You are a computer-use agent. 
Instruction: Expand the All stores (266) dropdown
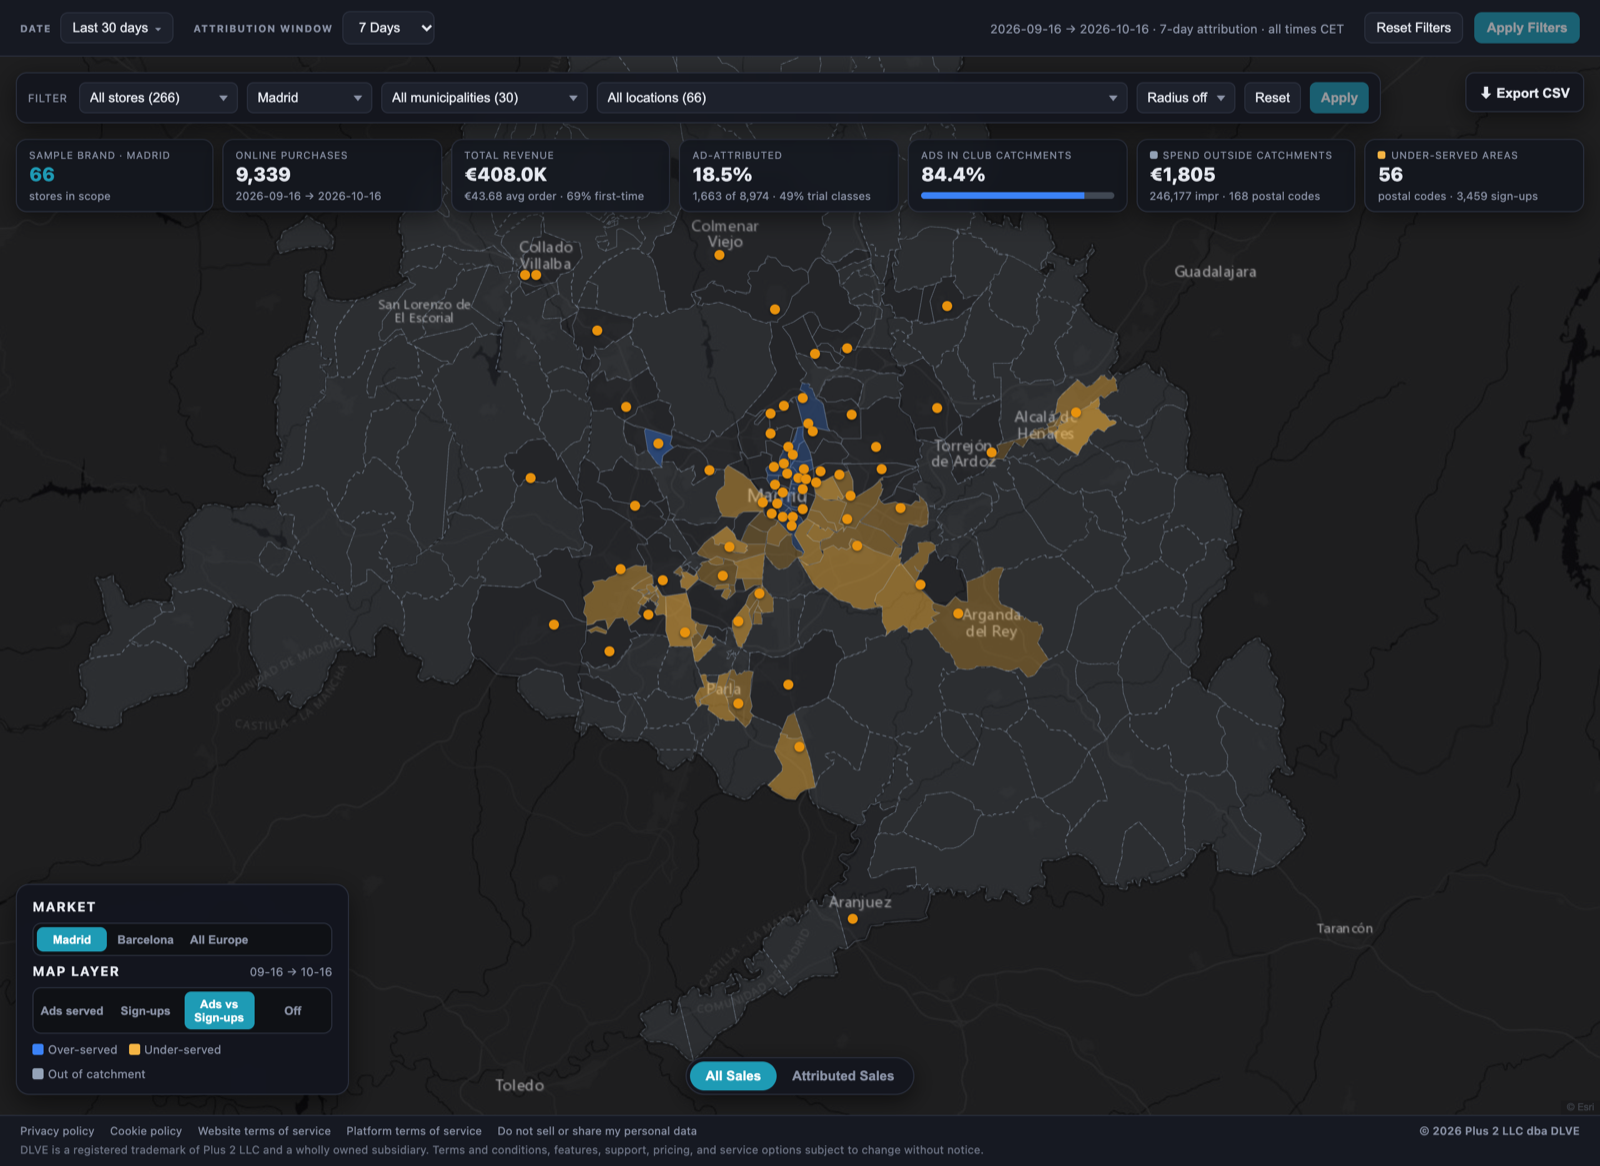[x=158, y=98]
